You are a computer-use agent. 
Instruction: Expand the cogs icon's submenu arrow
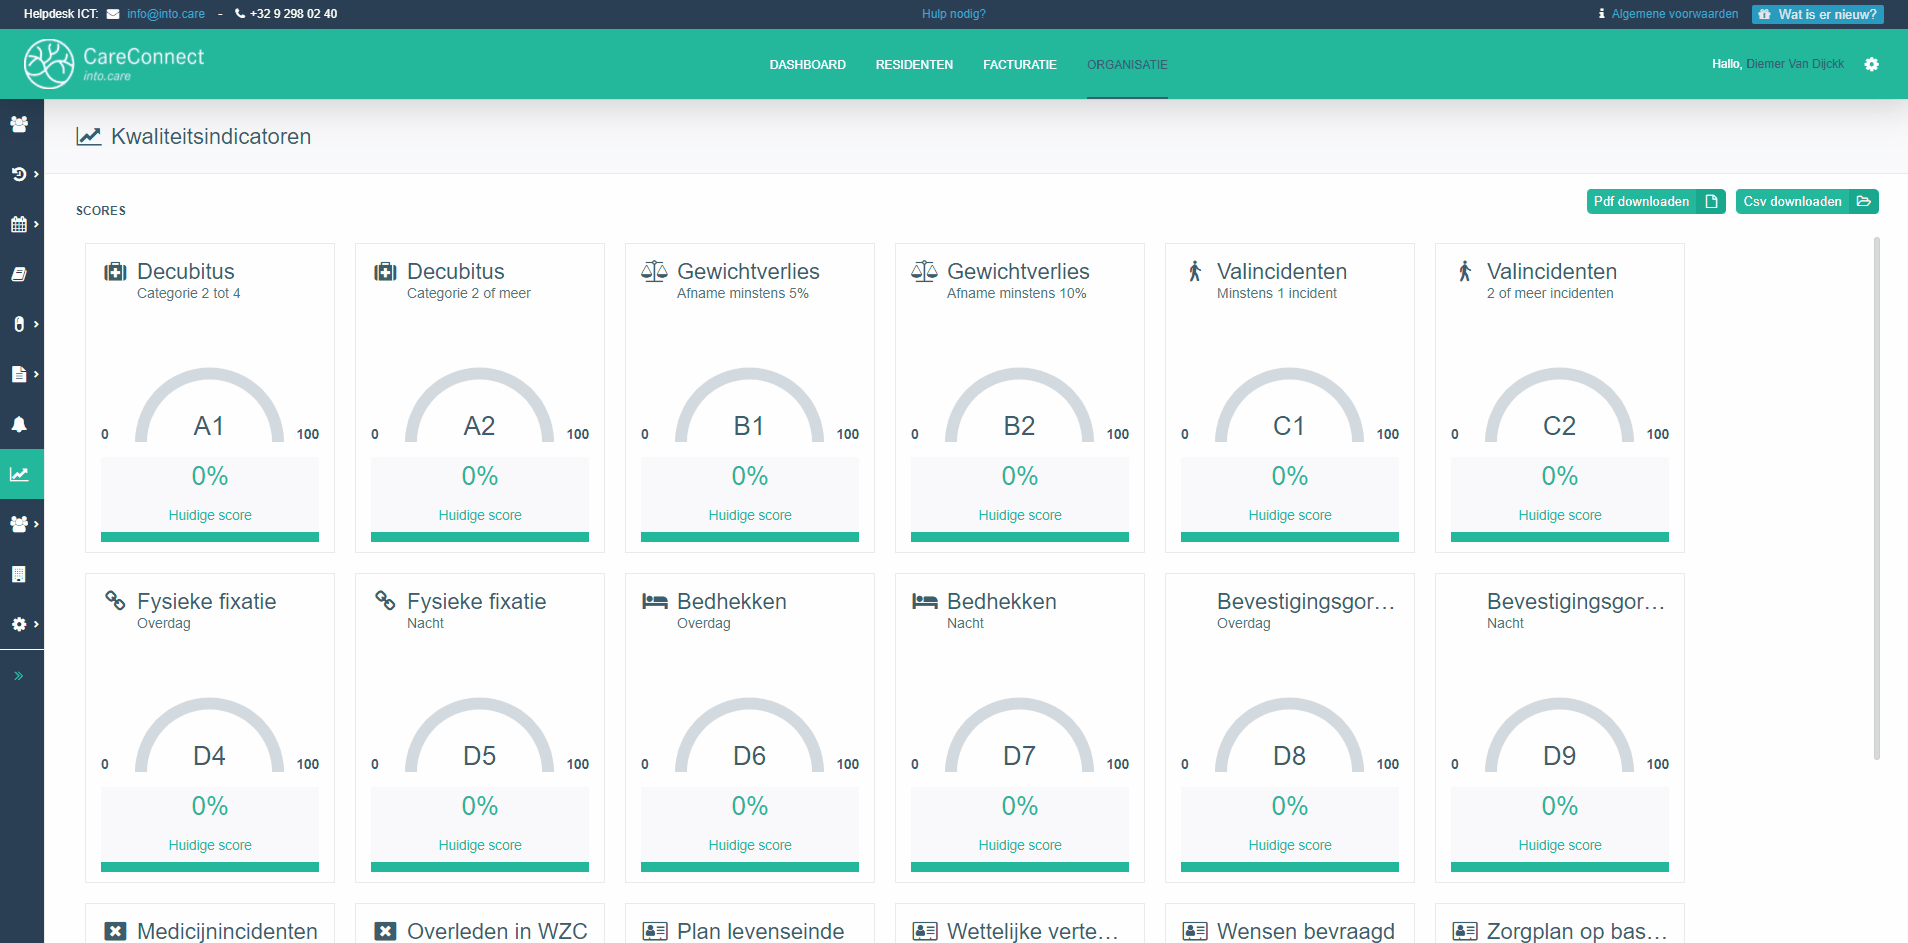pos(36,624)
